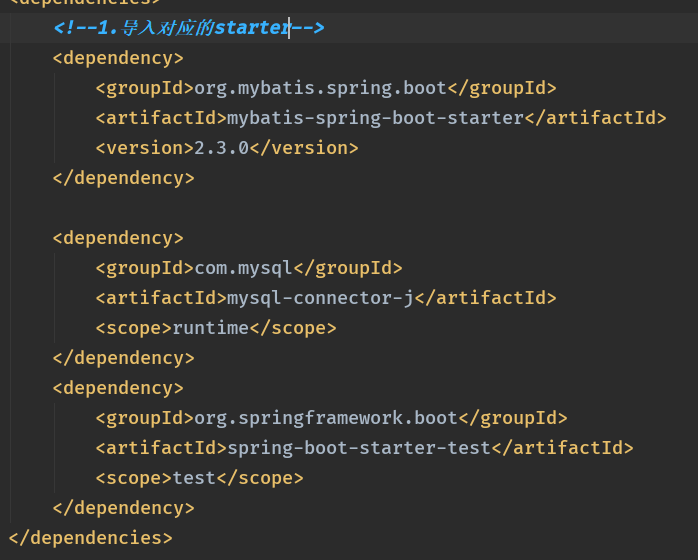Click the opening dependency tag above org.mybatis groupId
This screenshot has width=698, height=560.
tap(118, 58)
